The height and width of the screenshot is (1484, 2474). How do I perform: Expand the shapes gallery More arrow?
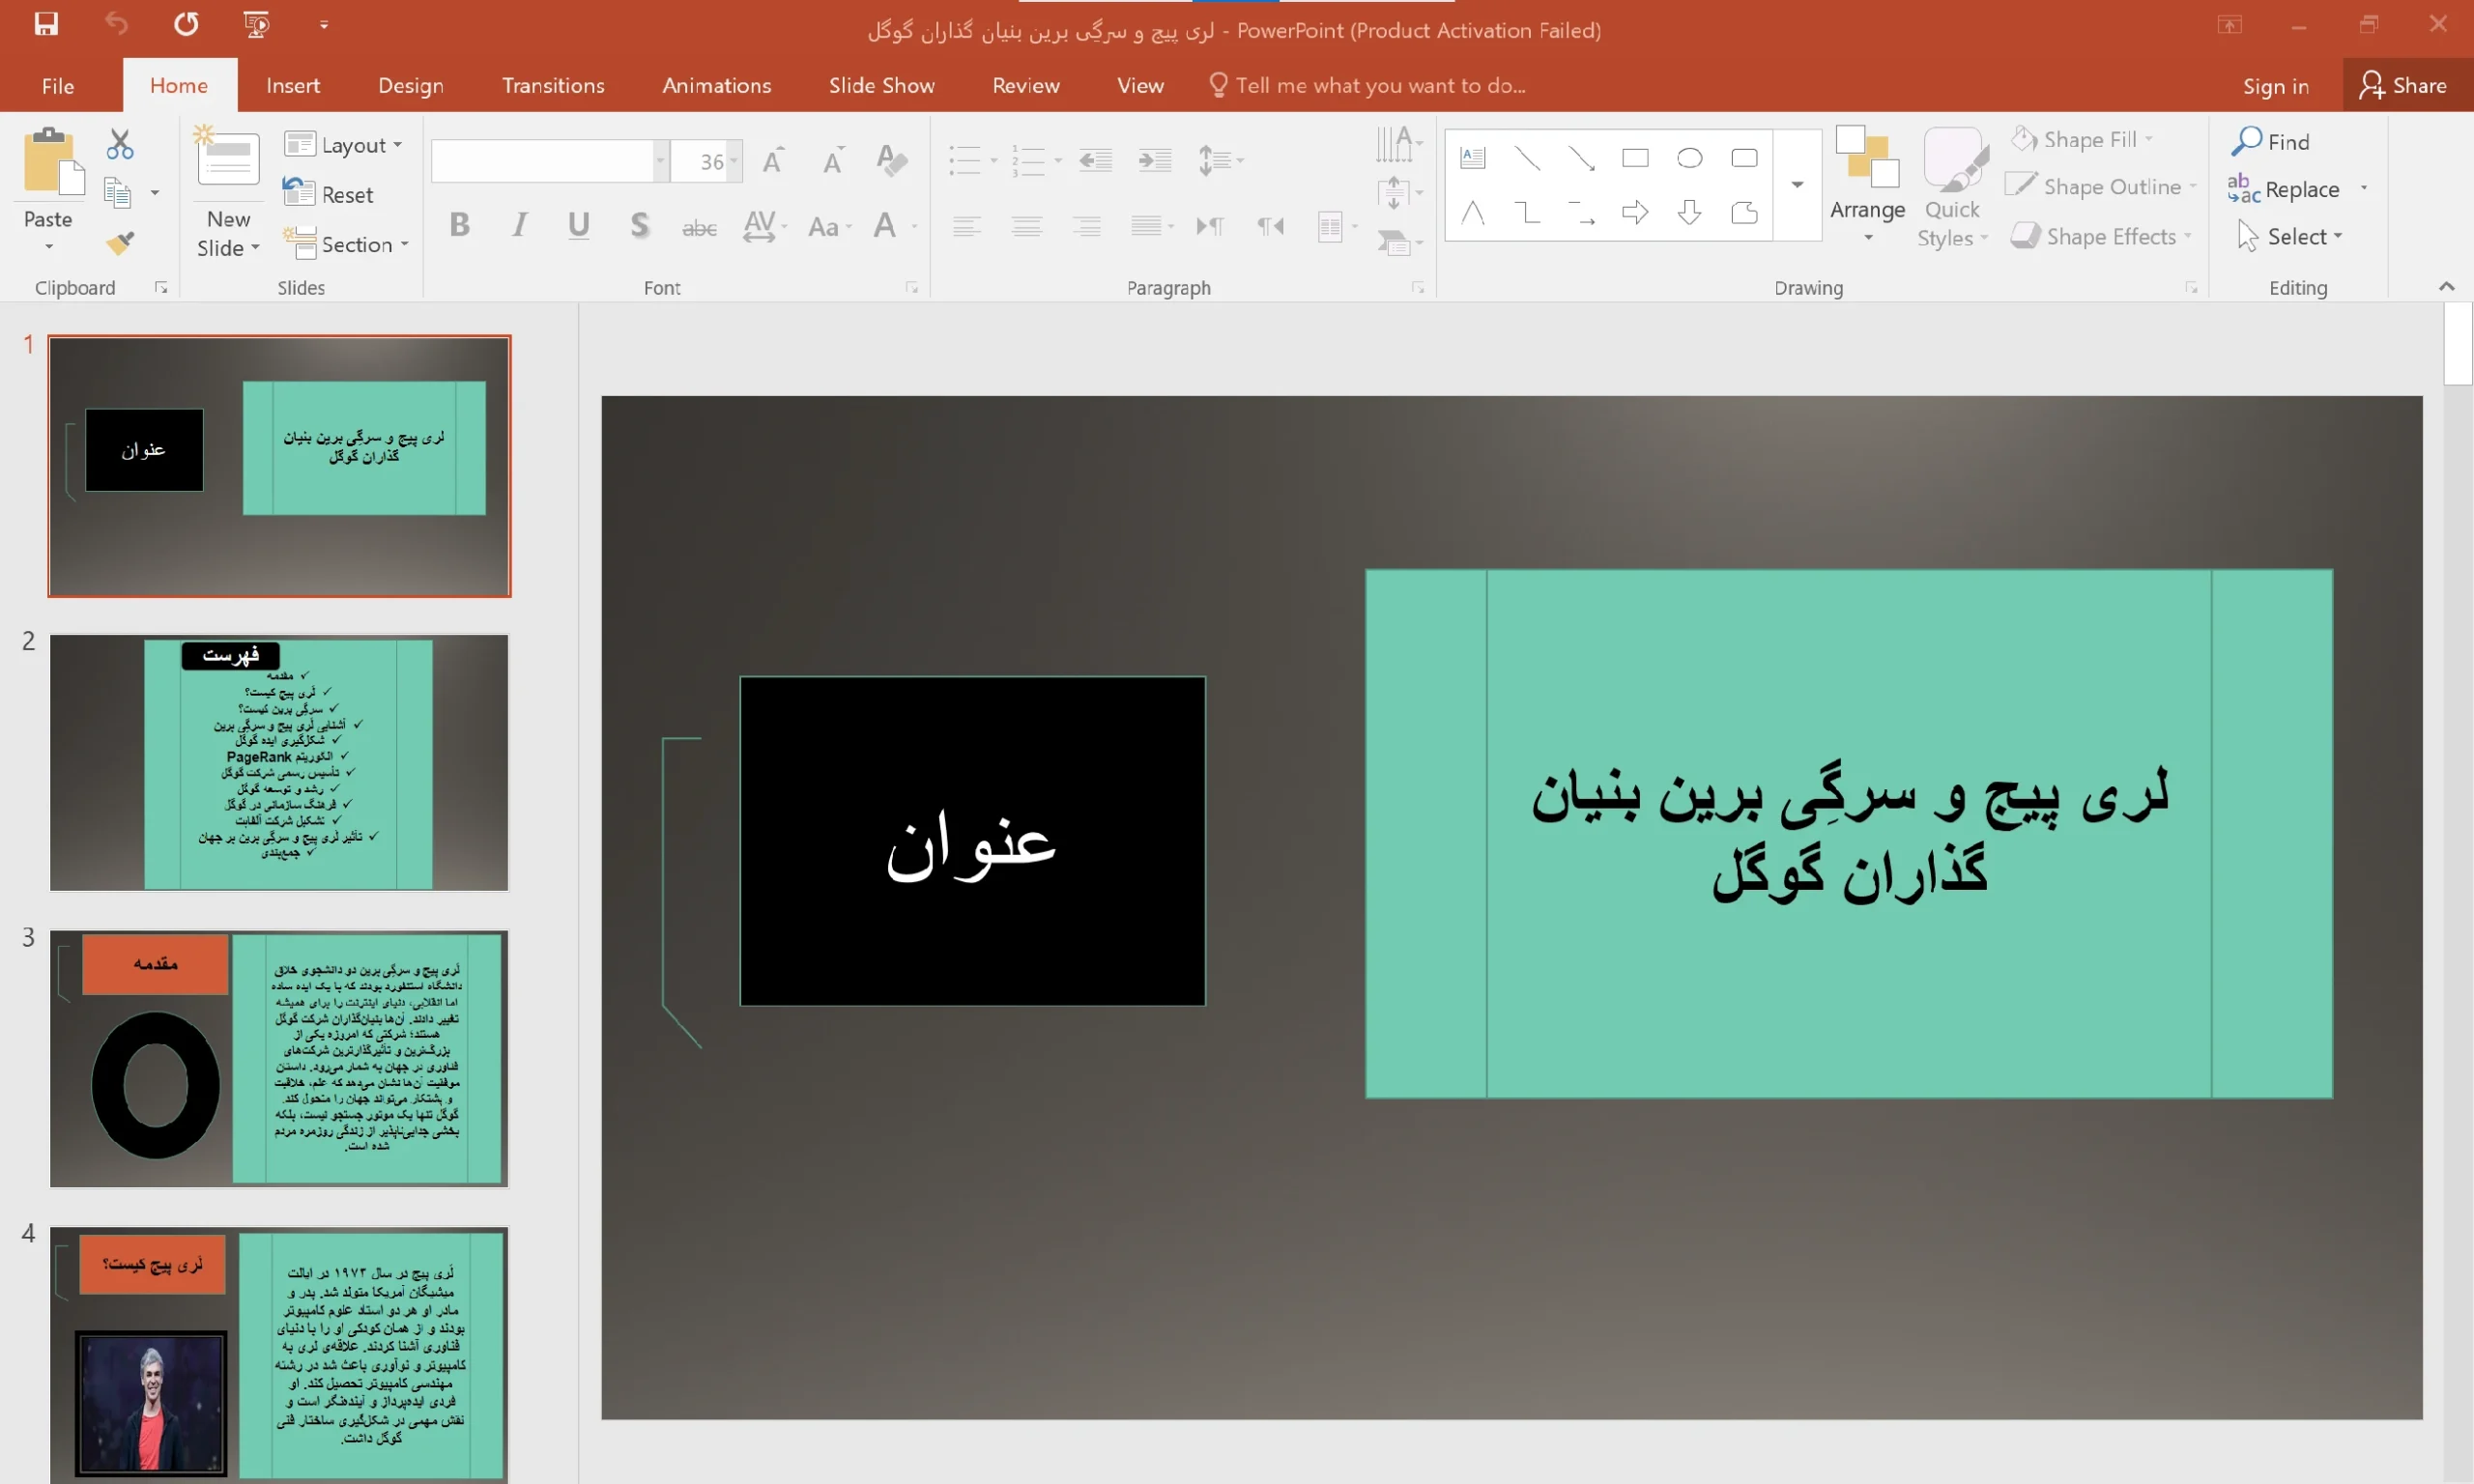coord(1797,184)
